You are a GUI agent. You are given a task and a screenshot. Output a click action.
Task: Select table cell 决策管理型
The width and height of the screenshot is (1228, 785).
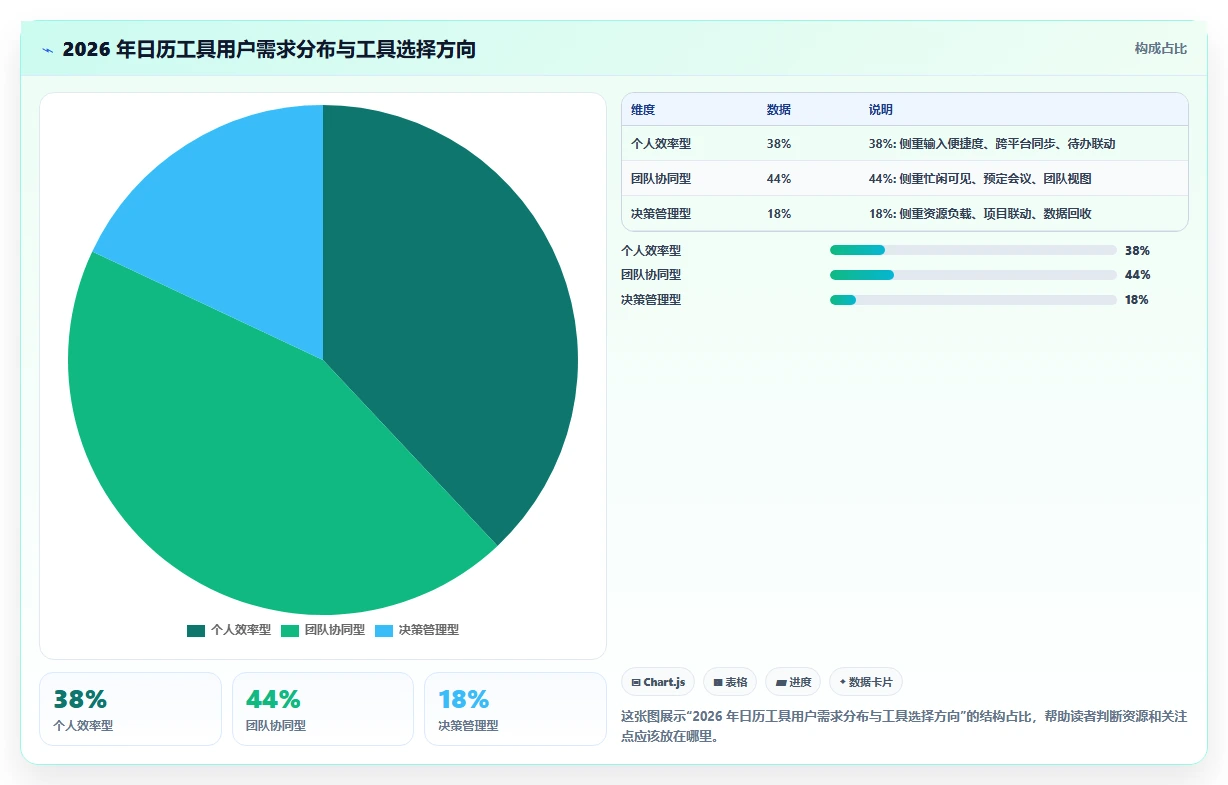661,213
